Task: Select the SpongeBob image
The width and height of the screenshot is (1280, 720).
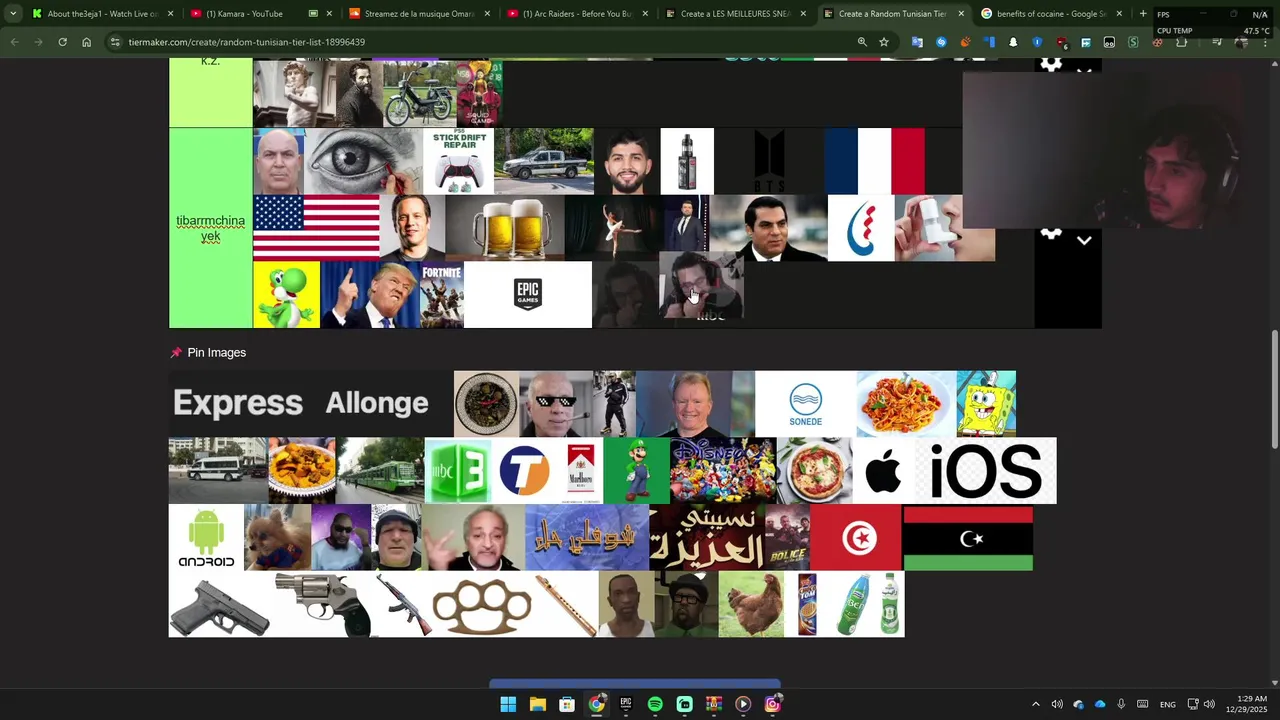Action: tap(986, 404)
